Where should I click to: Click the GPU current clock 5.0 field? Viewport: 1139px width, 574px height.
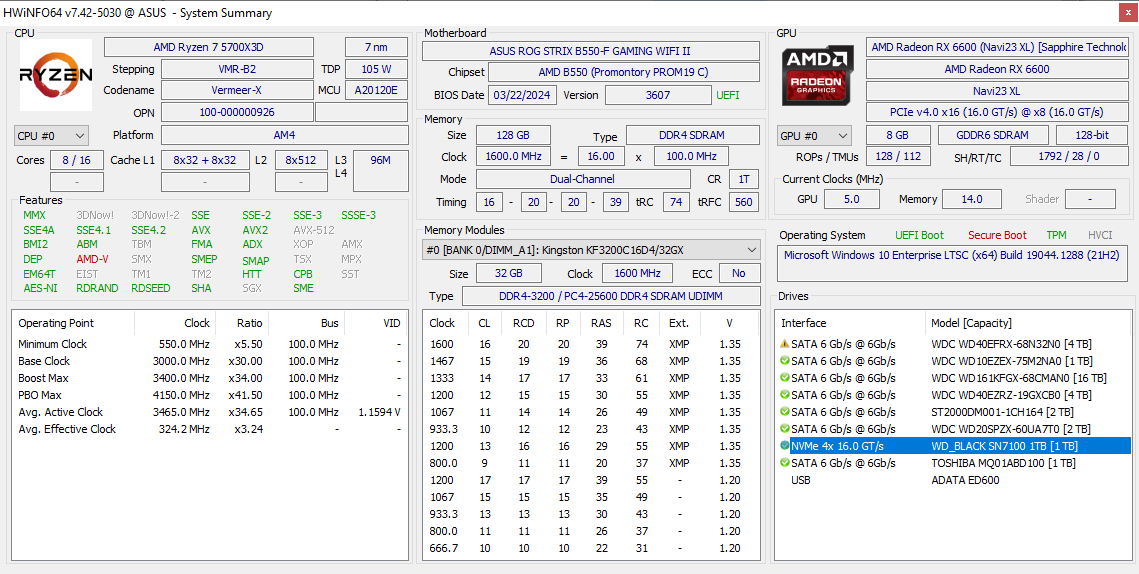(x=851, y=199)
